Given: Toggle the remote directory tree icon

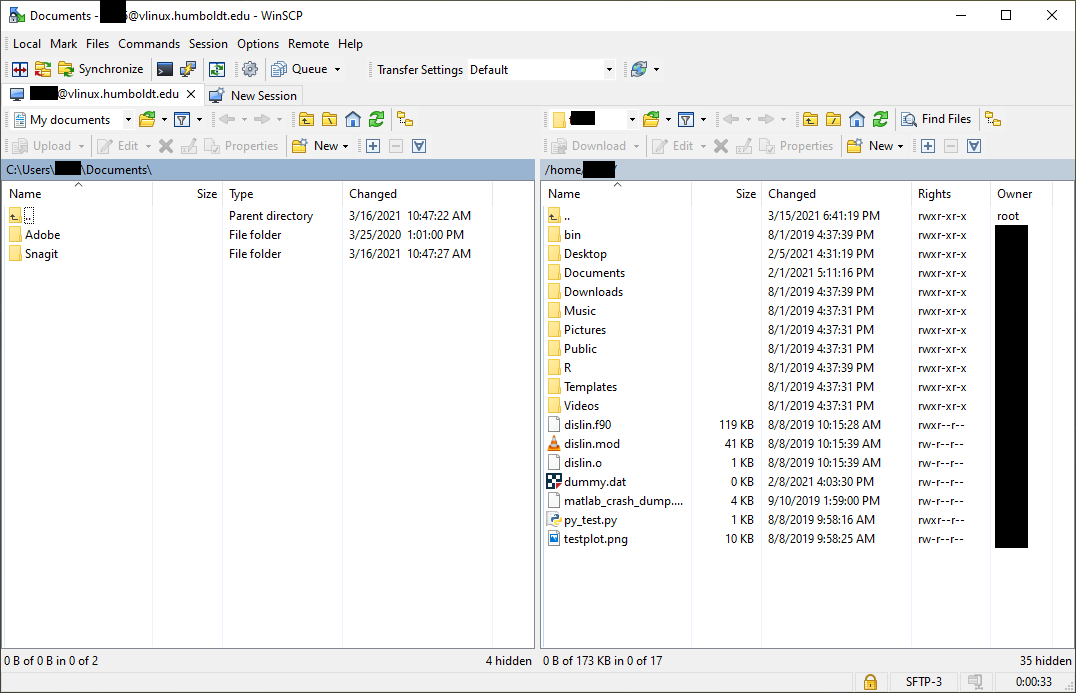Looking at the screenshot, I should [x=993, y=119].
